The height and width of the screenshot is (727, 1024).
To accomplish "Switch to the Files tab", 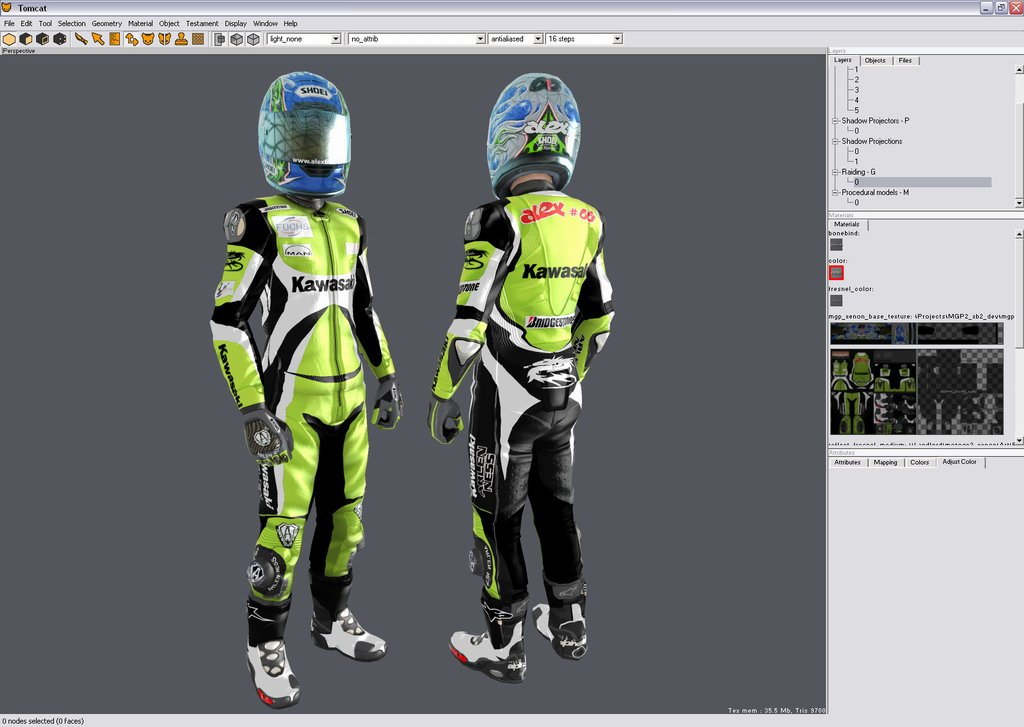I will [905, 61].
